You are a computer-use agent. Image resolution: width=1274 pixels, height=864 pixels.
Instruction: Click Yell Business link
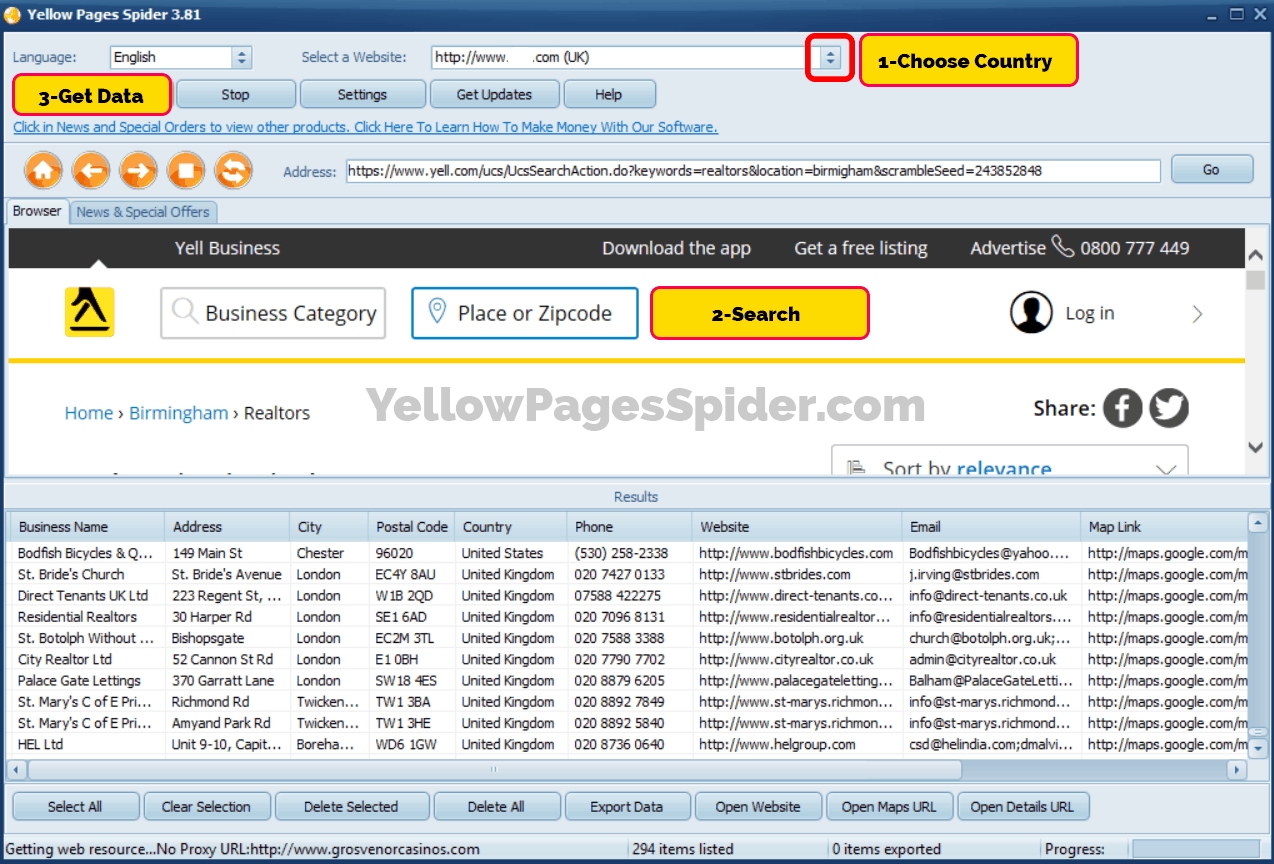point(227,248)
